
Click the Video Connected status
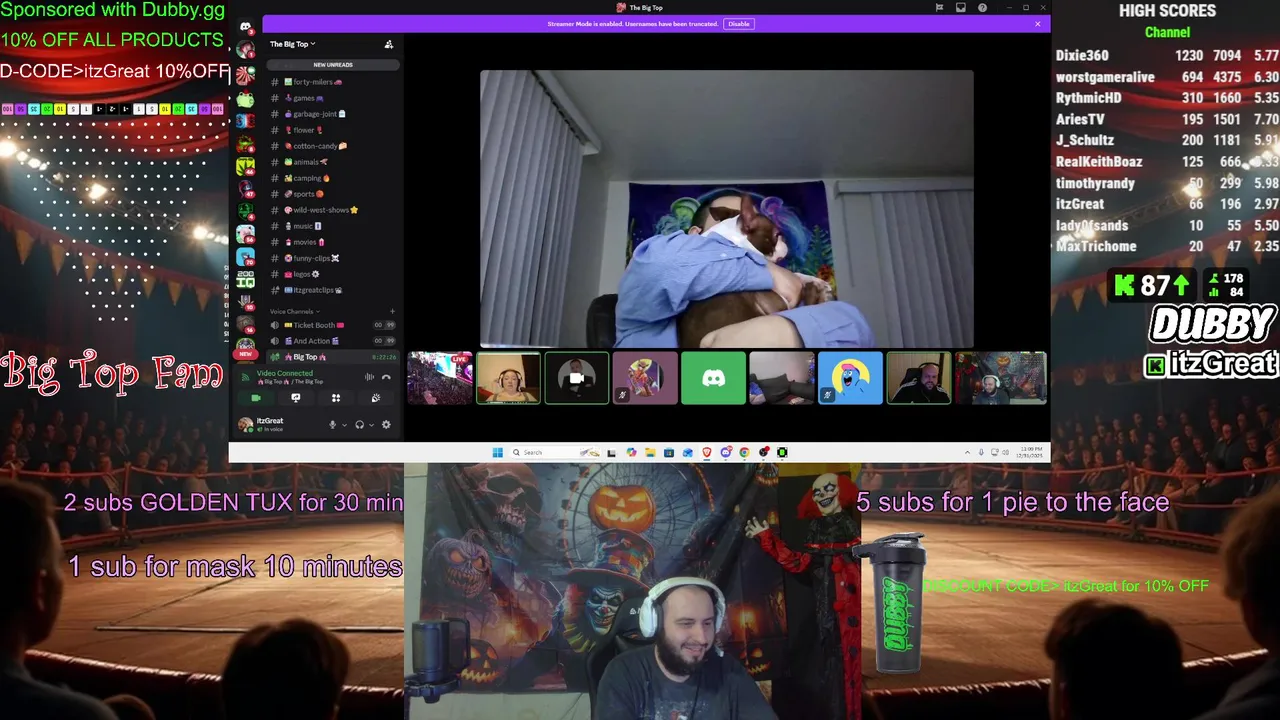[285, 373]
